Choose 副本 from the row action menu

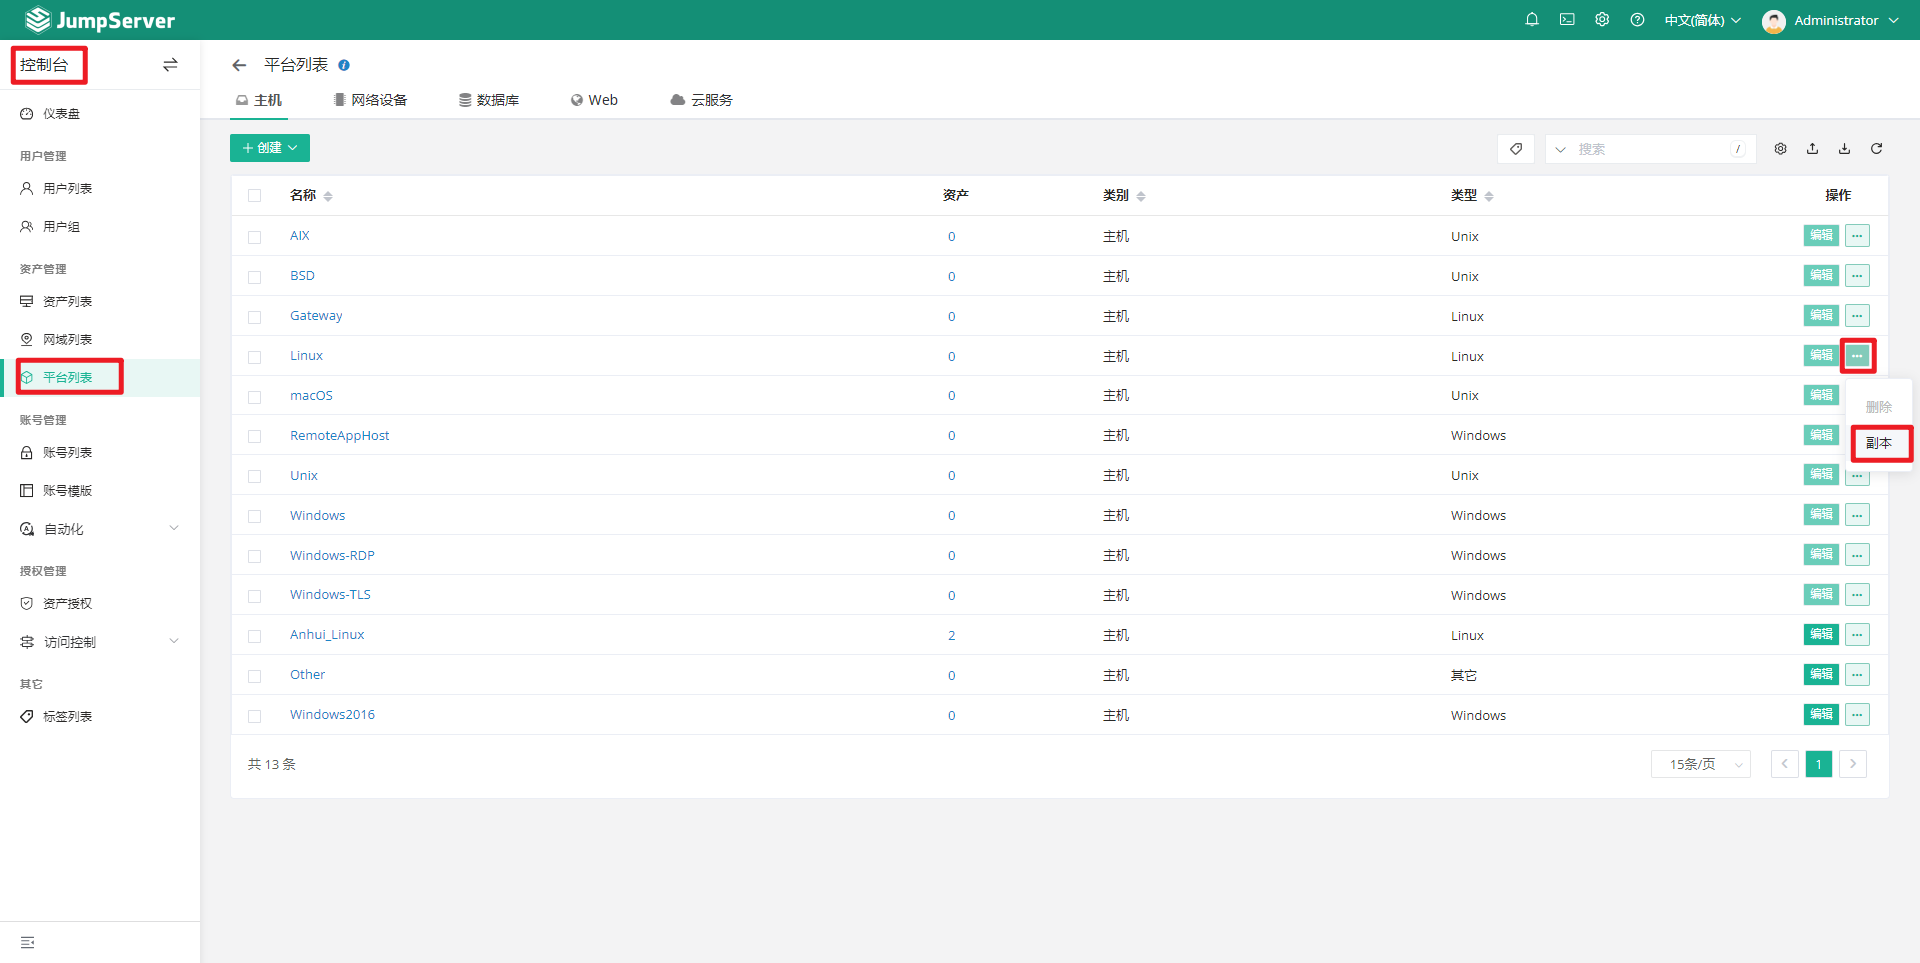[1879, 443]
